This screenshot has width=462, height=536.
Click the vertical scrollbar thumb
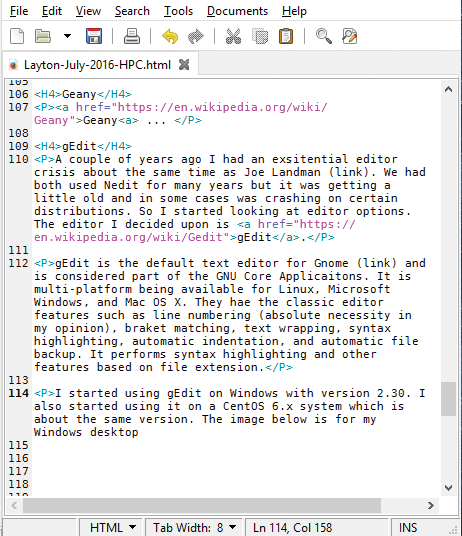pyautogui.click(x=448, y=399)
